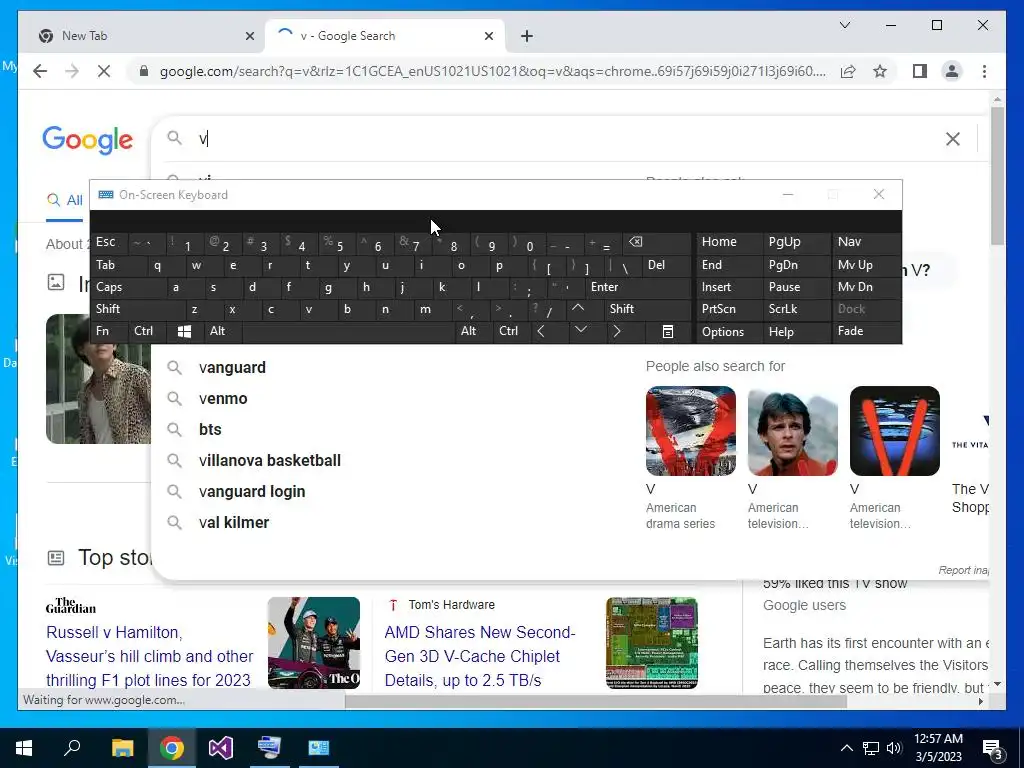
Task: Open the All results tab
Action: (65, 200)
